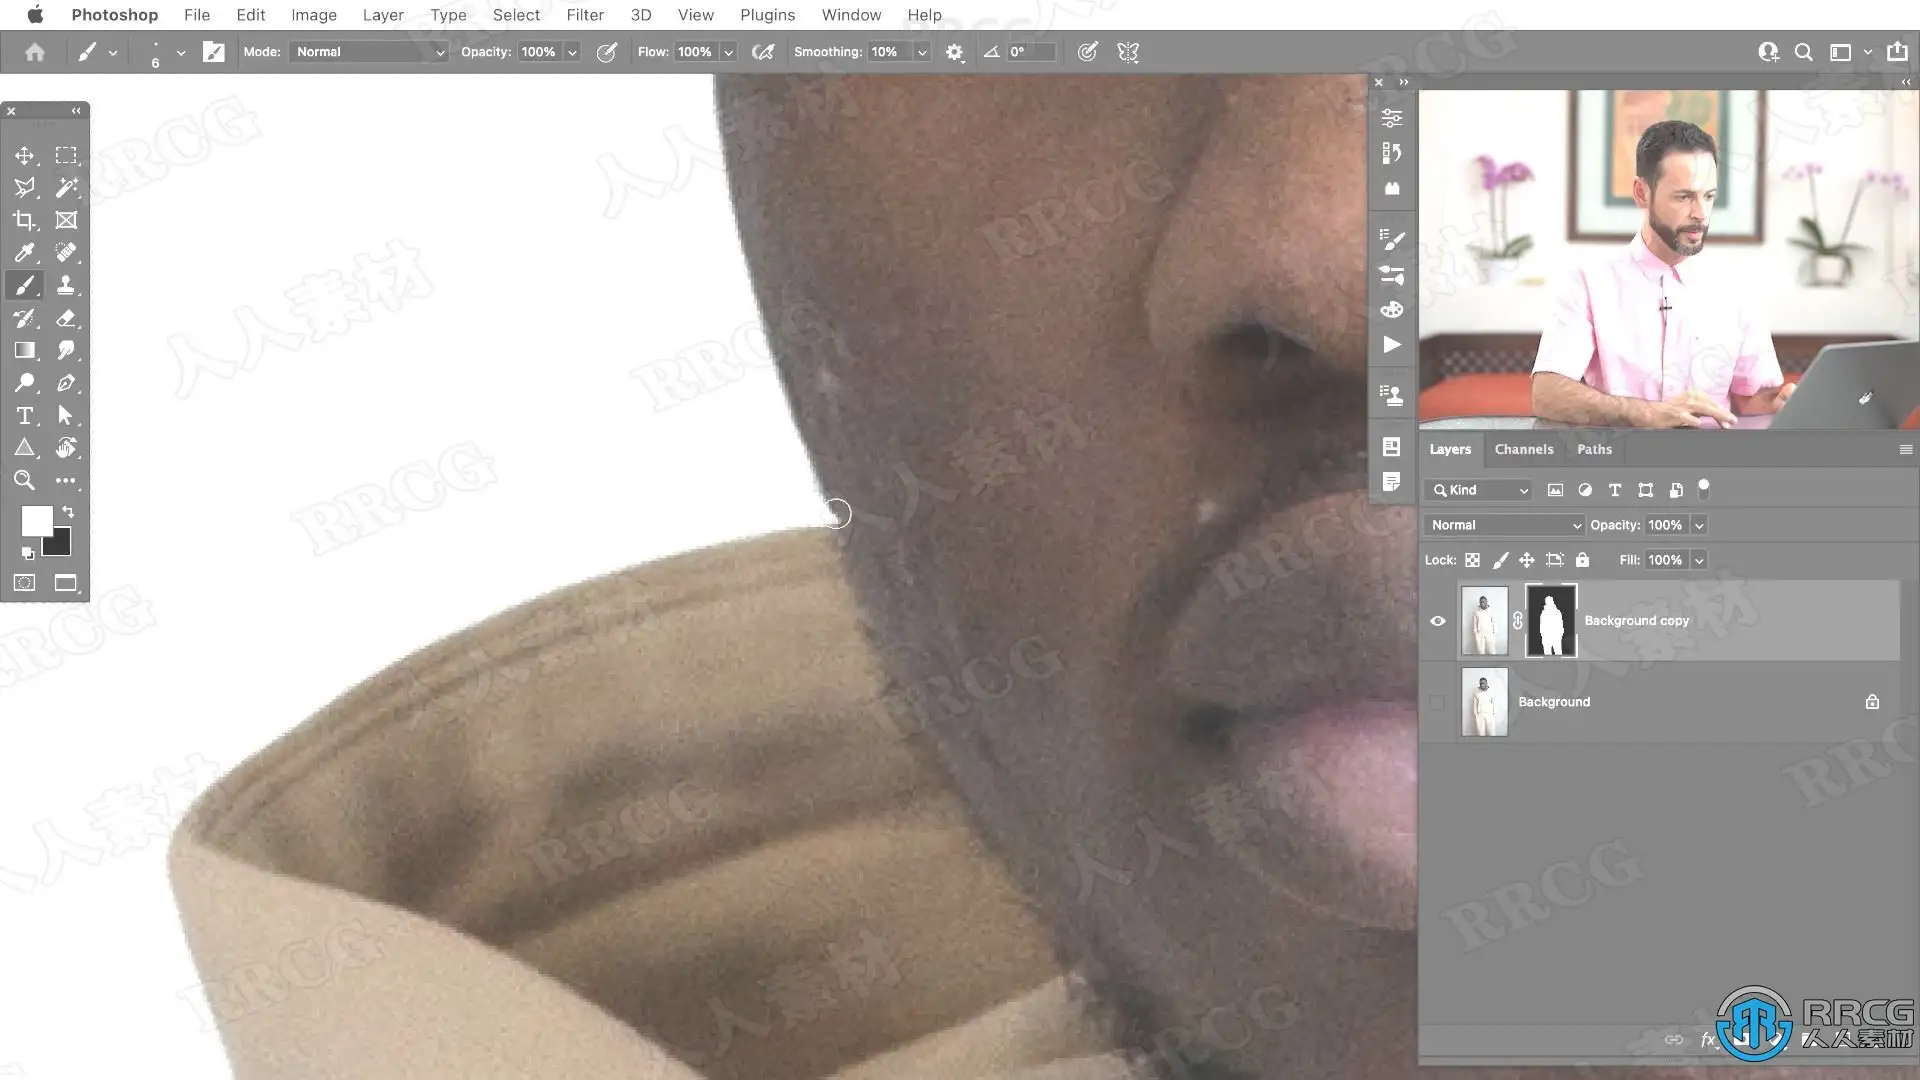Select the Path Selection tool
1920x1080 pixels.
point(66,415)
